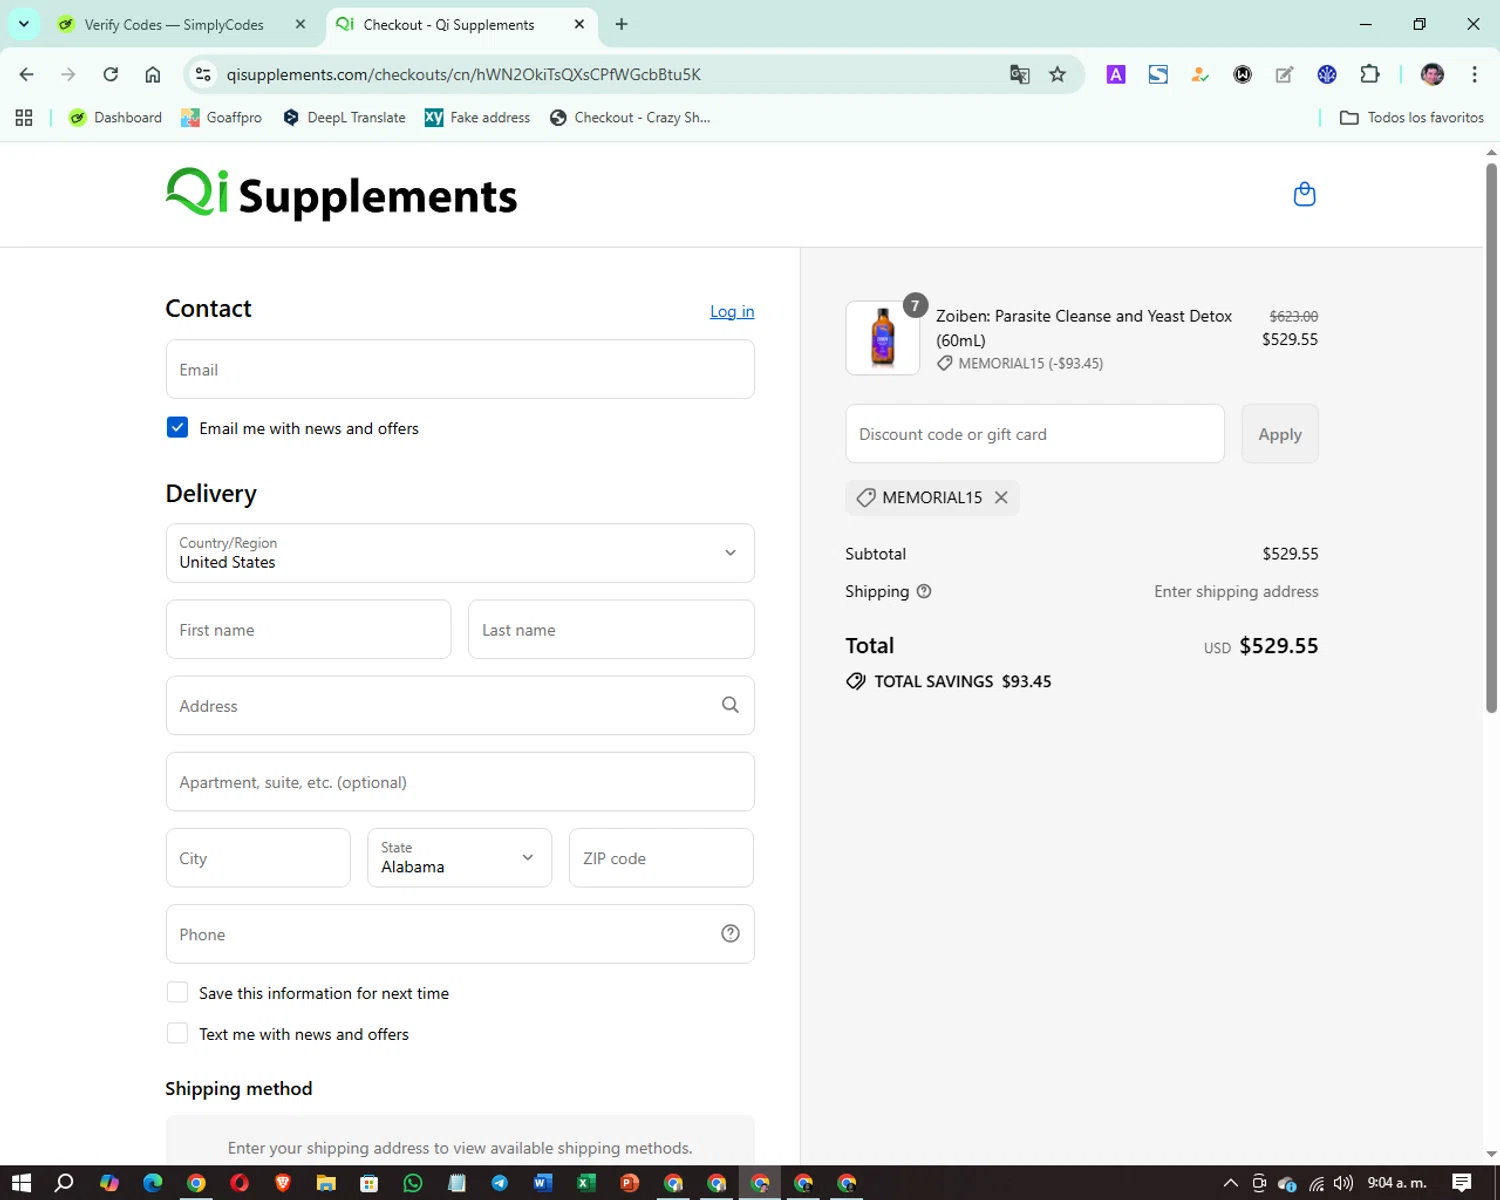Open Chrome three-dot menu
The width and height of the screenshot is (1500, 1200).
pos(1474,74)
